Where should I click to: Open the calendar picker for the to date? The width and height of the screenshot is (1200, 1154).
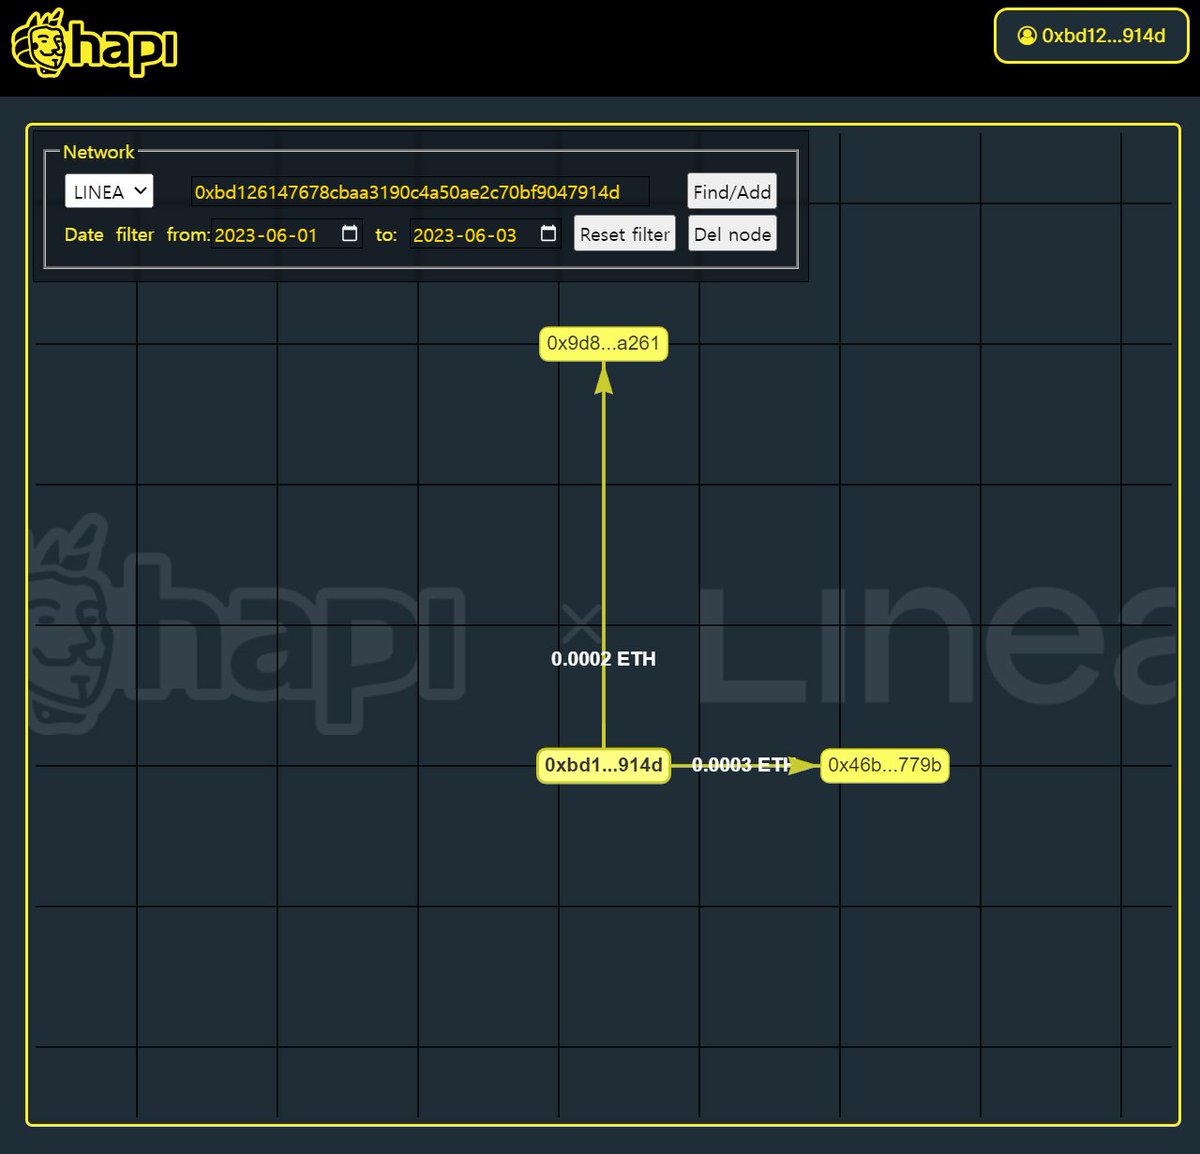[x=547, y=232]
